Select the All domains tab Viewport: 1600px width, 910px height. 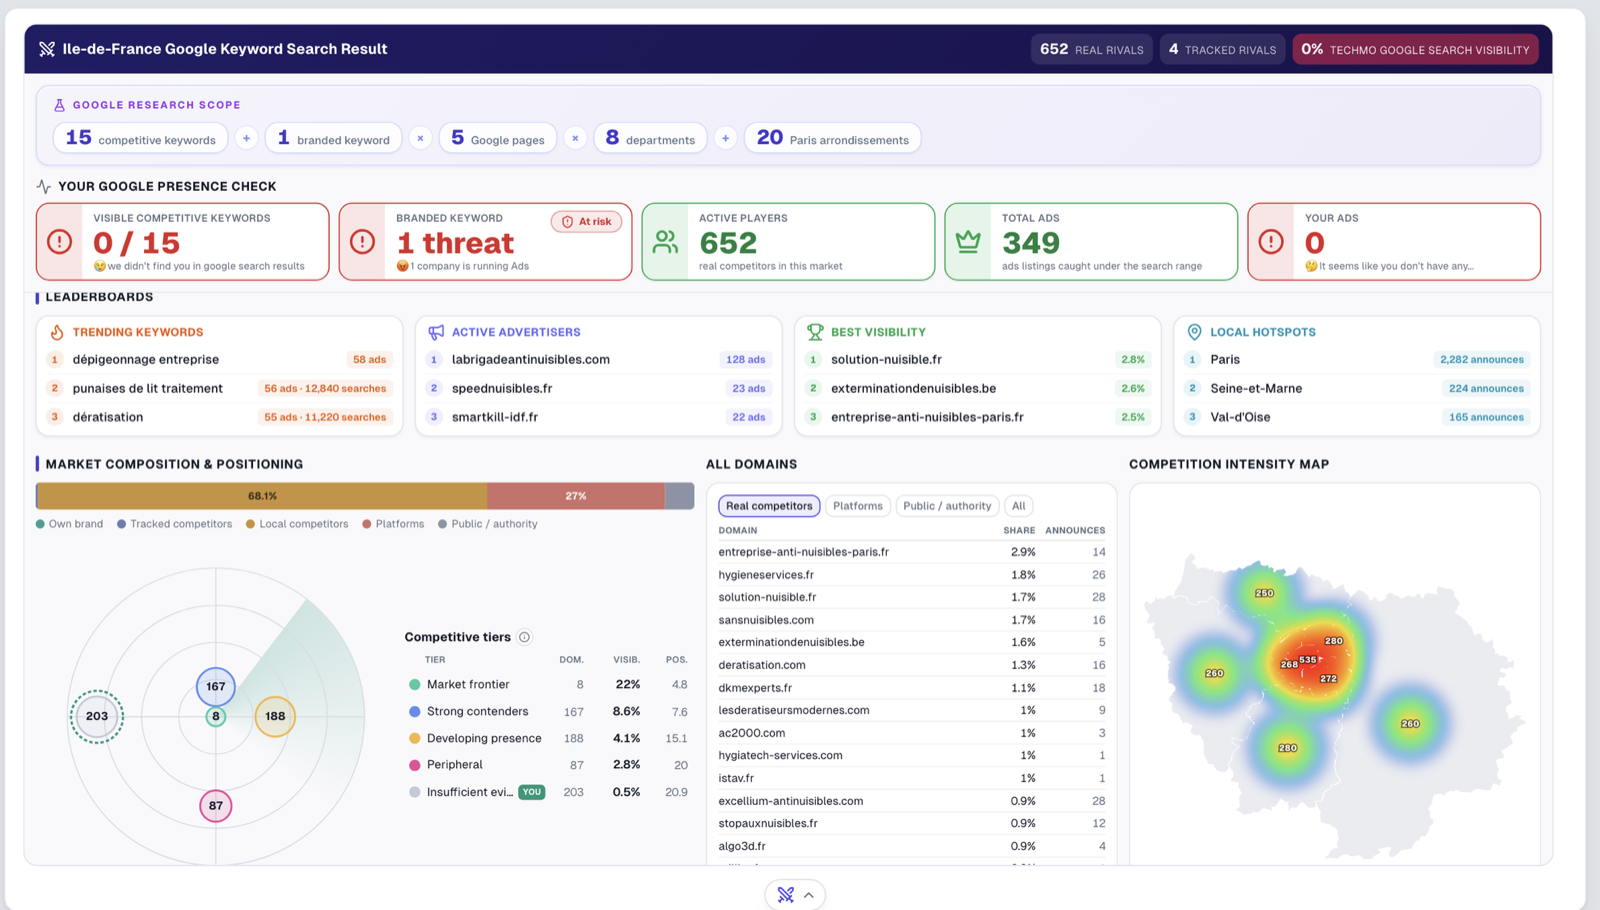pyautogui.click(x=1019, y=506)
